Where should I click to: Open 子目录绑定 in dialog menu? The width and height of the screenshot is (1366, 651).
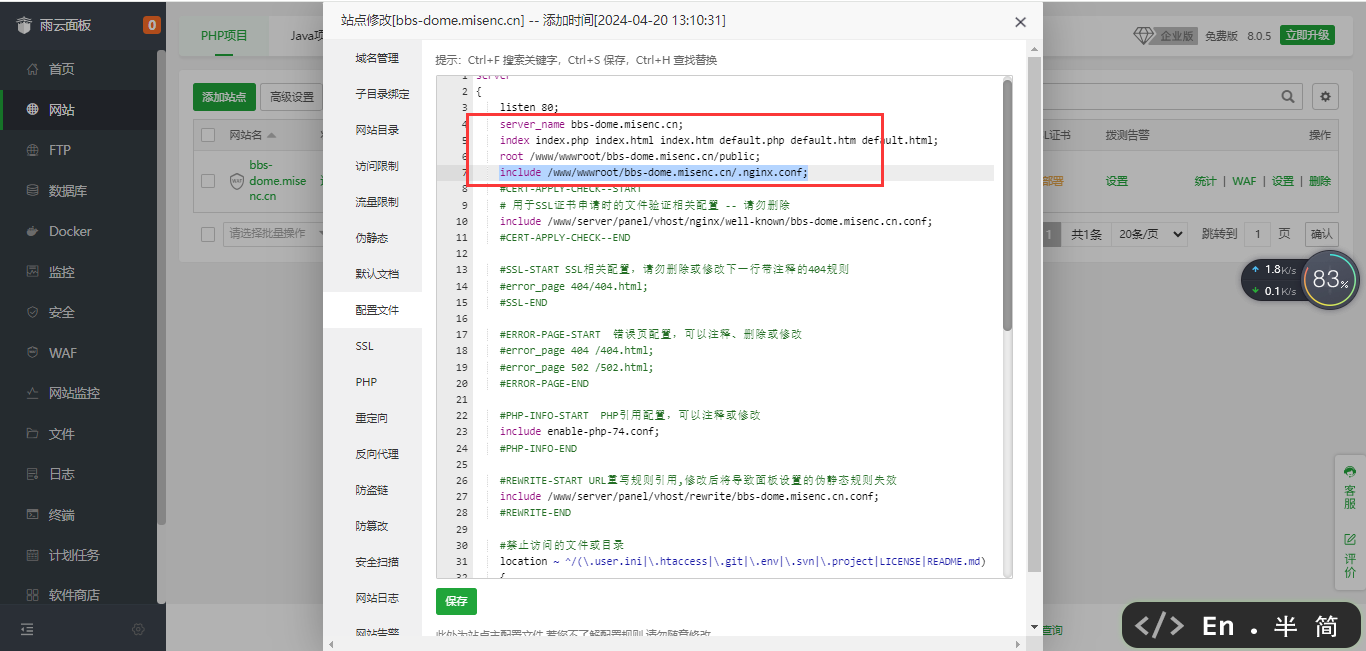pos(382,94)
